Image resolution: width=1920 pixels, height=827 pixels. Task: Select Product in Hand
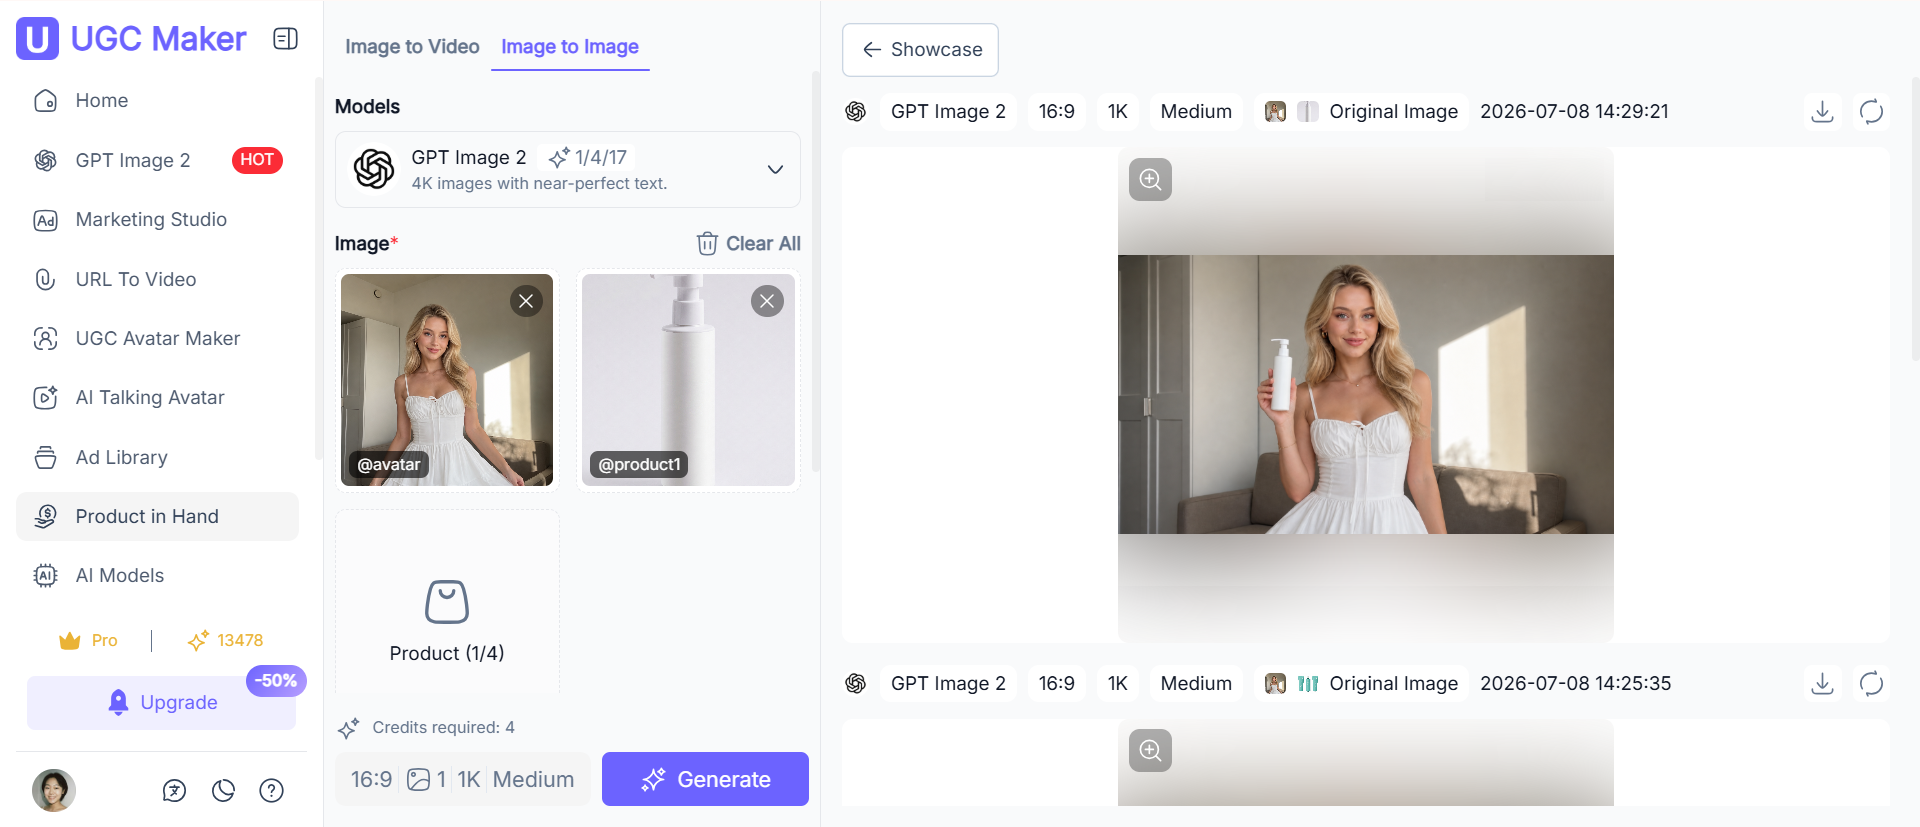click(157, 516)
